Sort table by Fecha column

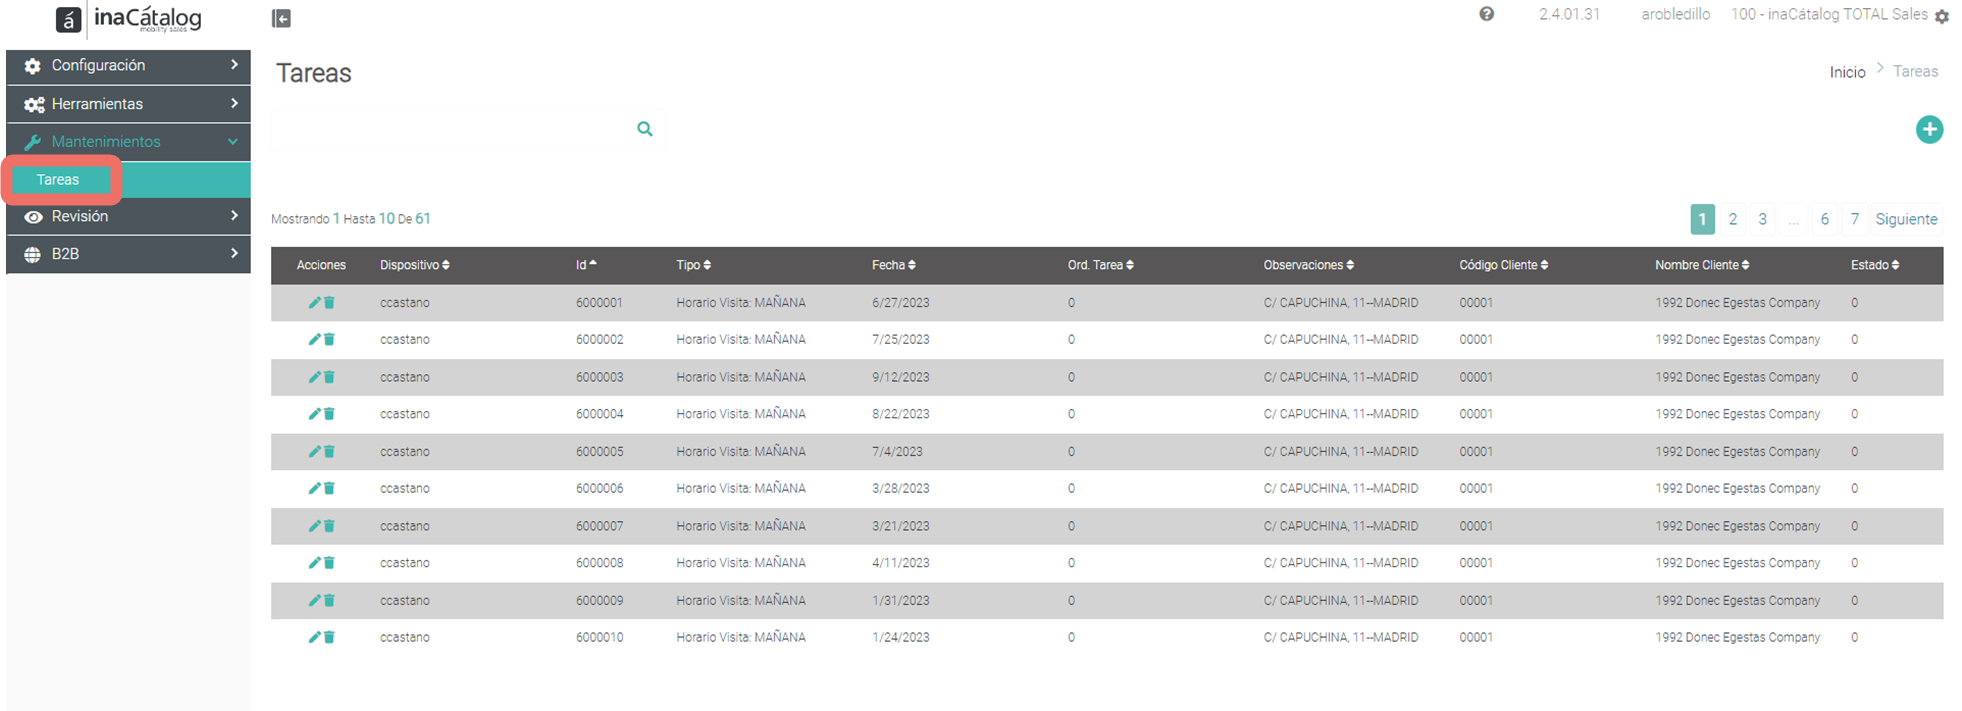893,265
